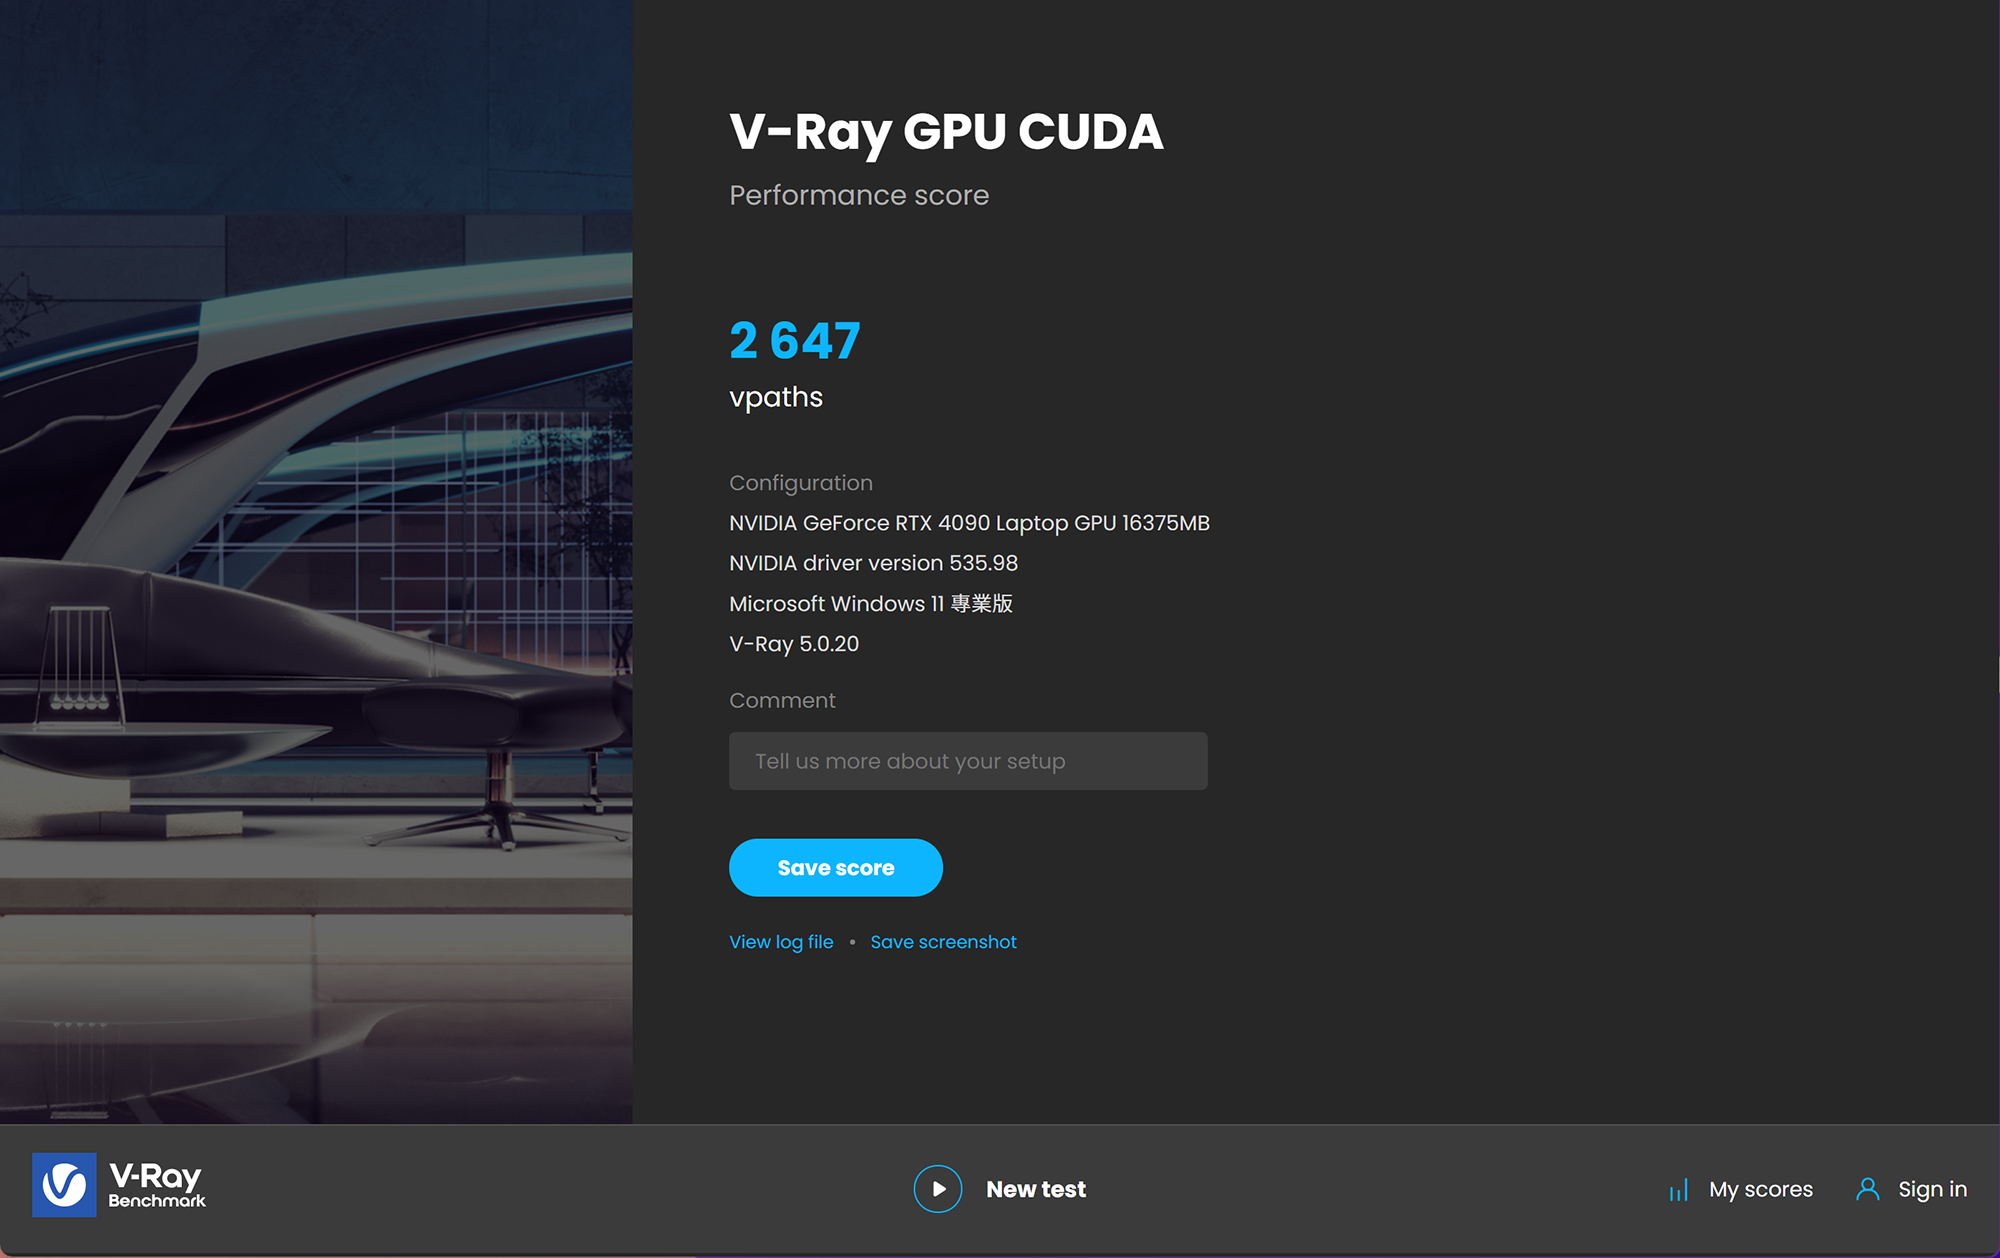Select NVIDIA GeForce RTX 4090 Laptop GPU text
2000x1258 pixels.
(969, 523)
